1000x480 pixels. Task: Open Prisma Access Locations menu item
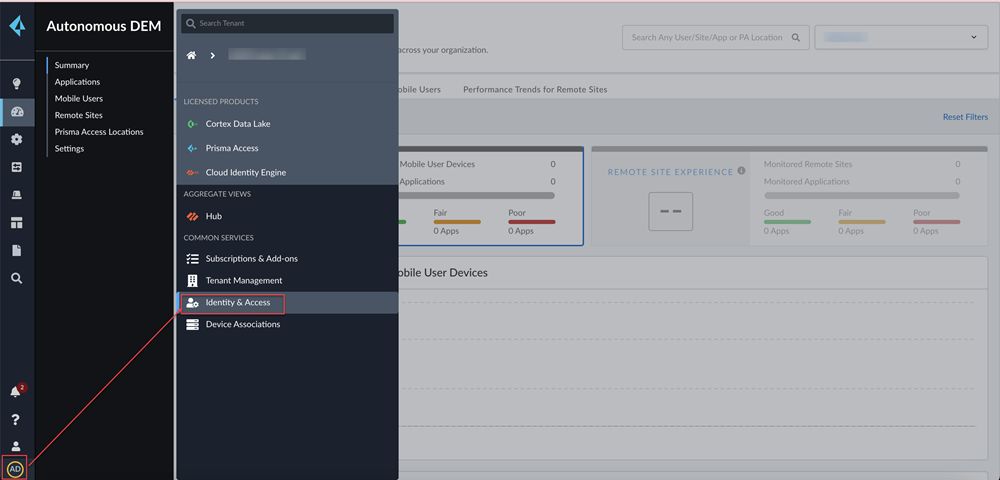(x=99, y=132)
